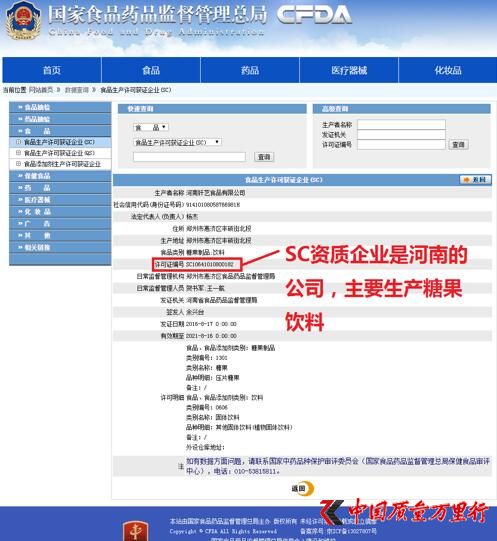Screen dimensions: 497x541
Task: Go to the 医疗器械 navigation tab
Action: 349,70
